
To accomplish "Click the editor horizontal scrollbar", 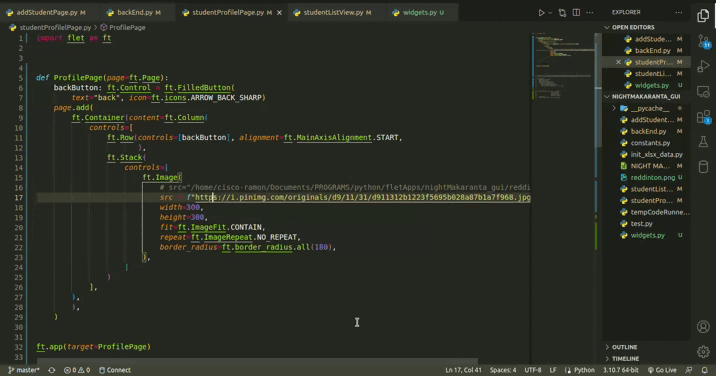I will [x=257, y=361].
